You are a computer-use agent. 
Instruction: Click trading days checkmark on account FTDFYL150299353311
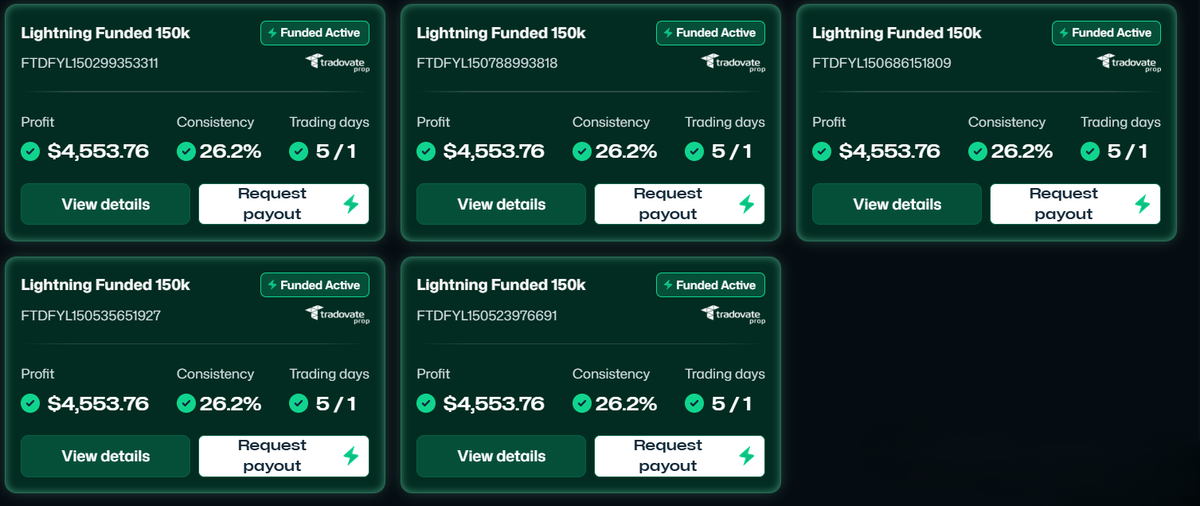tap(299, 152)
